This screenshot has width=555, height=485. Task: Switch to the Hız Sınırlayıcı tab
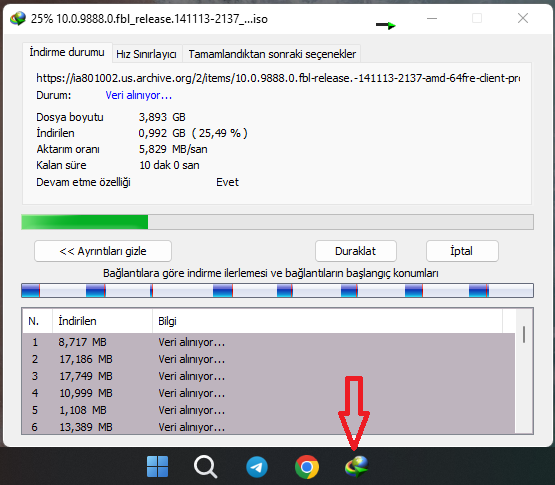click(146, 54)
